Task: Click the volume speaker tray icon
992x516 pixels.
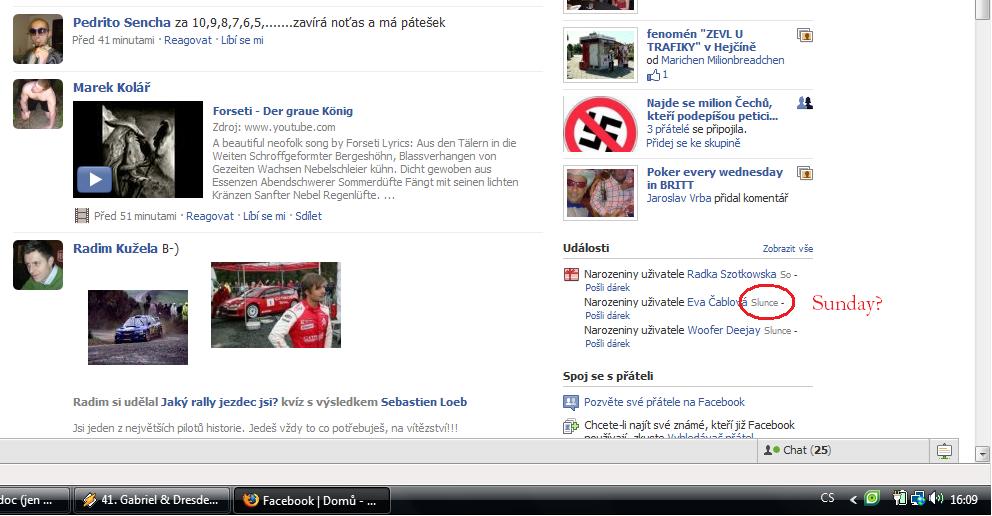Action: pyautogui.click(x=936, y=499)
